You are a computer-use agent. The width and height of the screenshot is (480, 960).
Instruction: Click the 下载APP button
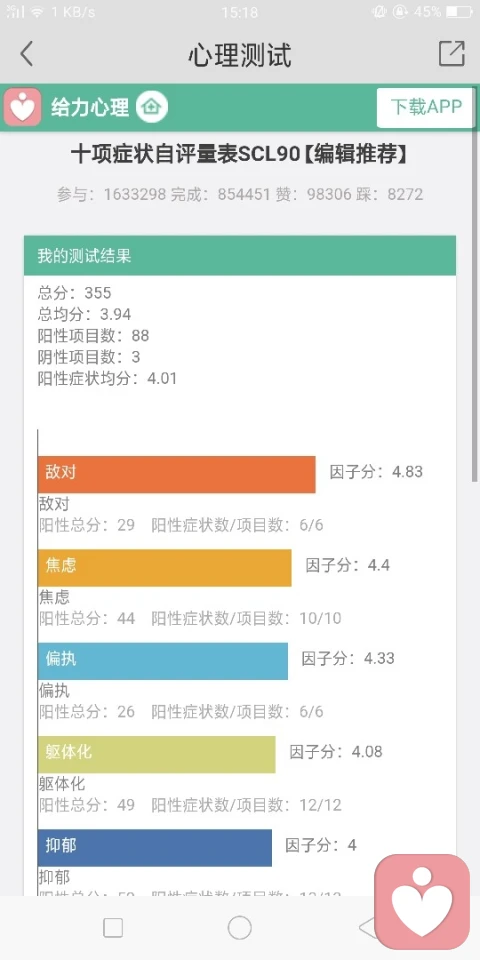[426, 107]
